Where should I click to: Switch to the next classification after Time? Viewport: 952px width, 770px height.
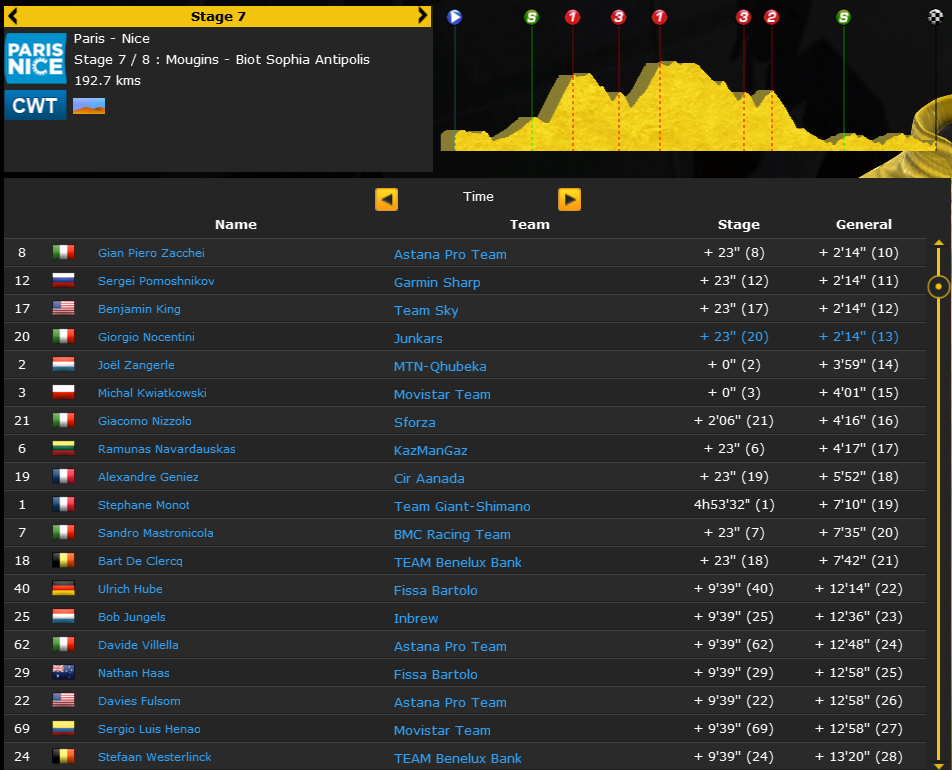(x=569, y=199)
